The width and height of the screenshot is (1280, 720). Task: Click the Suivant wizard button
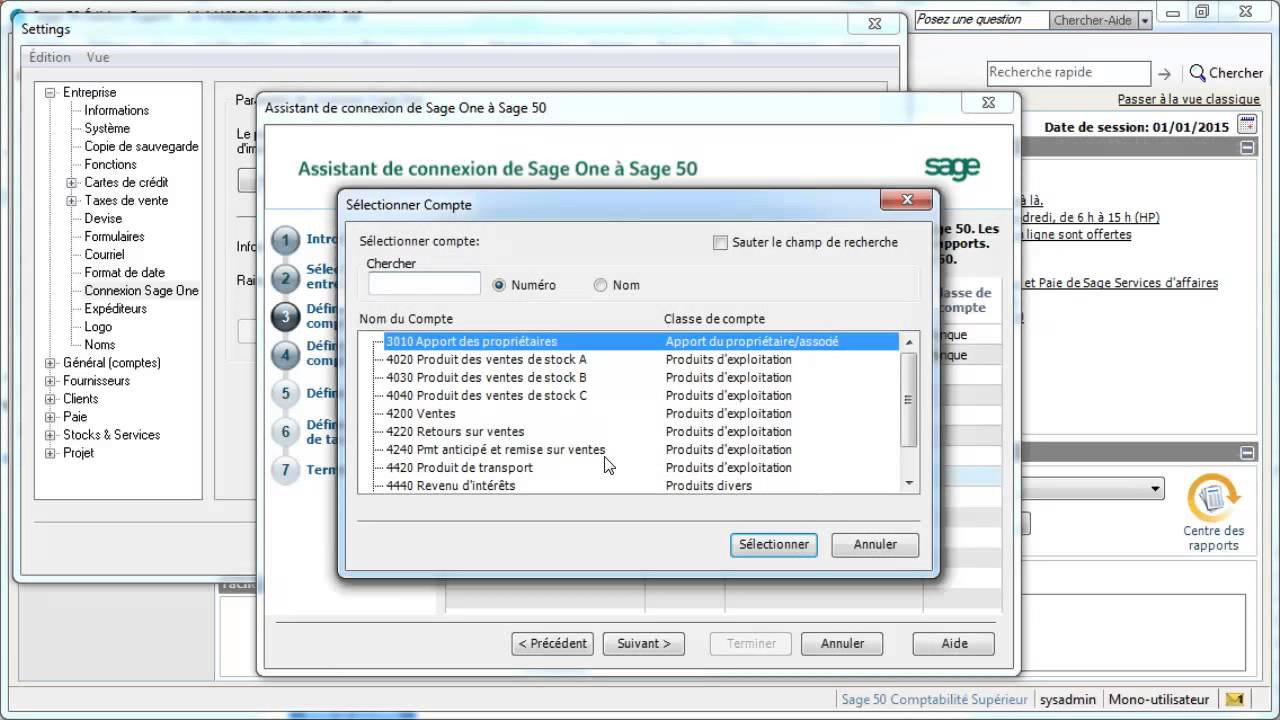click(x=643, y=643)
